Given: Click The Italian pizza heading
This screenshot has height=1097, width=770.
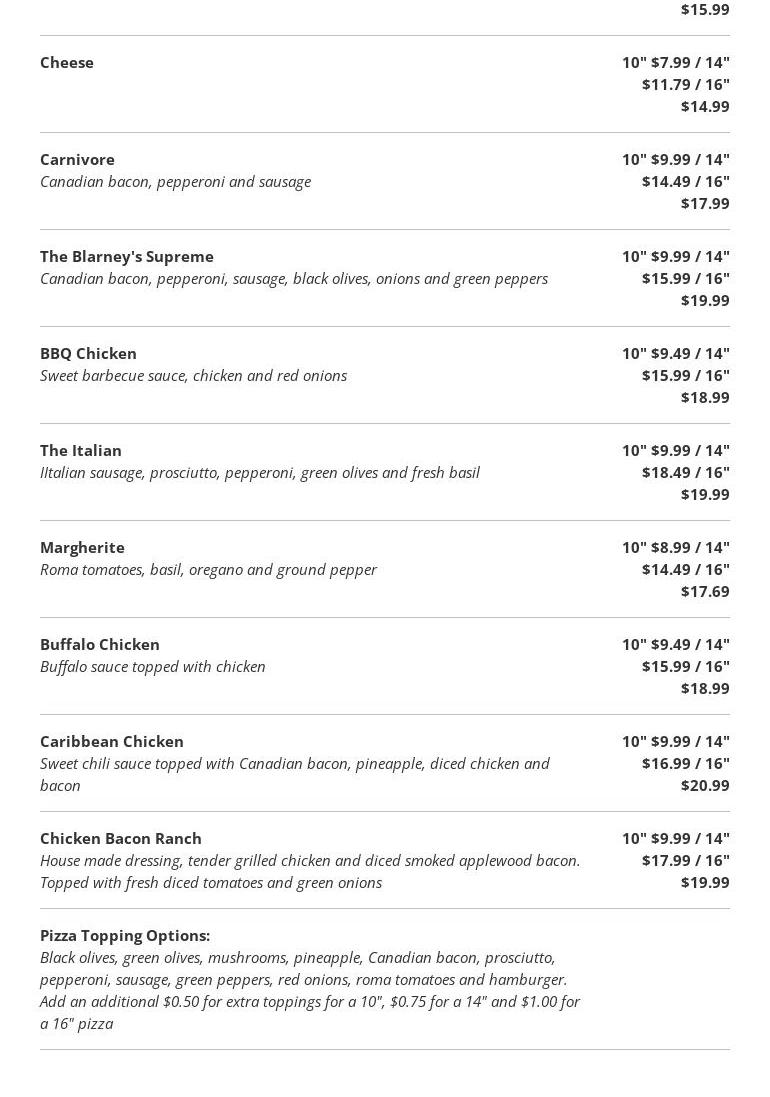Looking at the screenshot, I should point(81,450).
